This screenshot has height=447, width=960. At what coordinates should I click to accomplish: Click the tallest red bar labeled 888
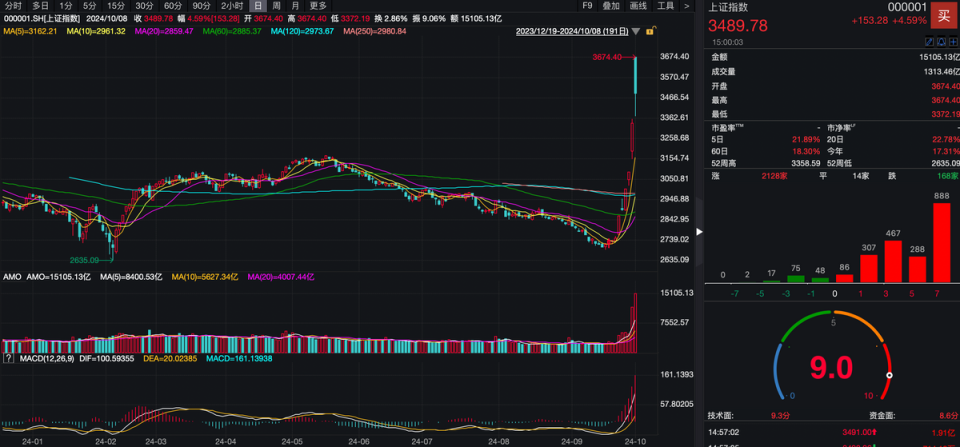pos(941,241)
